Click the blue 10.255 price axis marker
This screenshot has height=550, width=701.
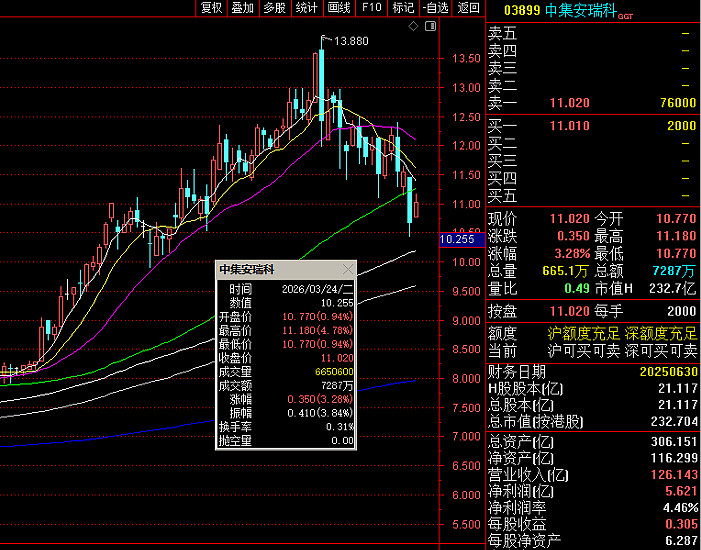point(462,240)
